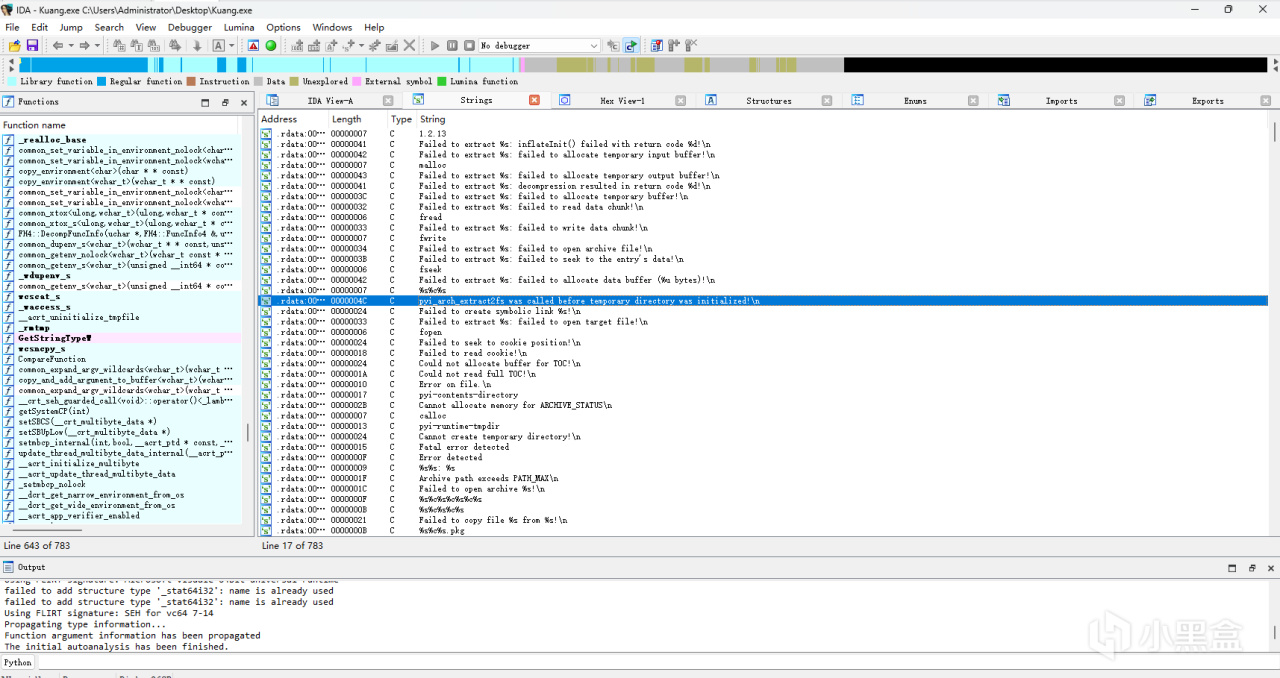Viewport: 1280px width, 678px height.
Task: Open the Edit menu
Action: click(x=39, y=27)
